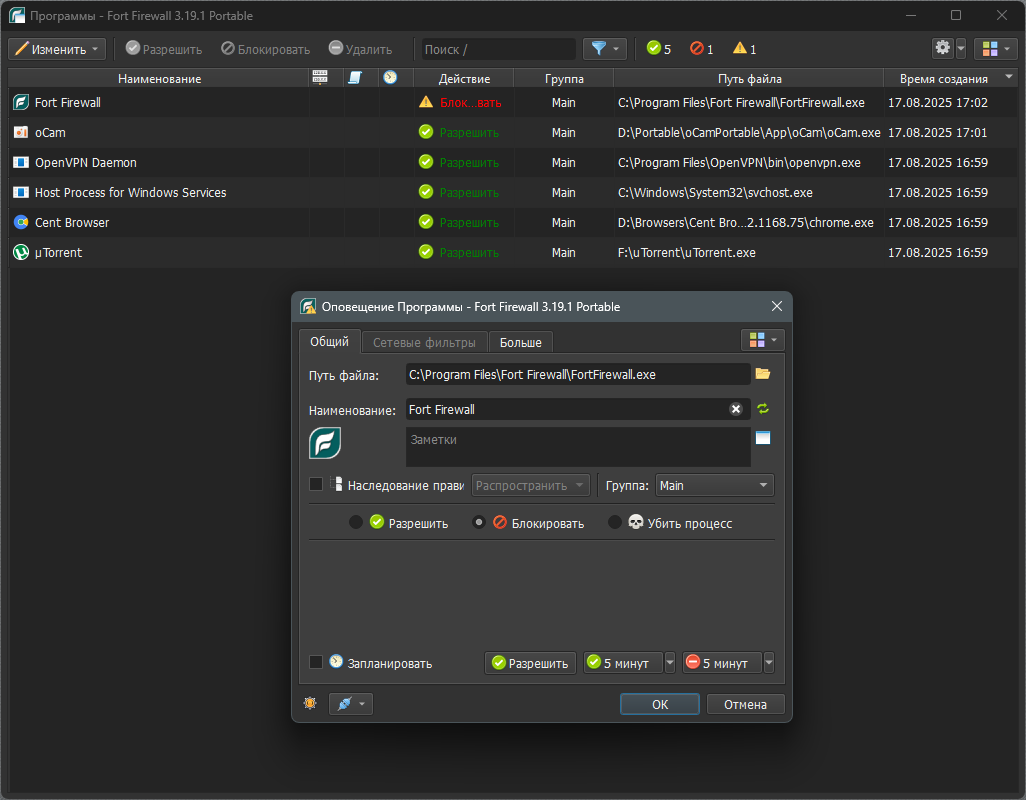
Task: Click the Заметки notes text area
Action: [x=578, y=447]
